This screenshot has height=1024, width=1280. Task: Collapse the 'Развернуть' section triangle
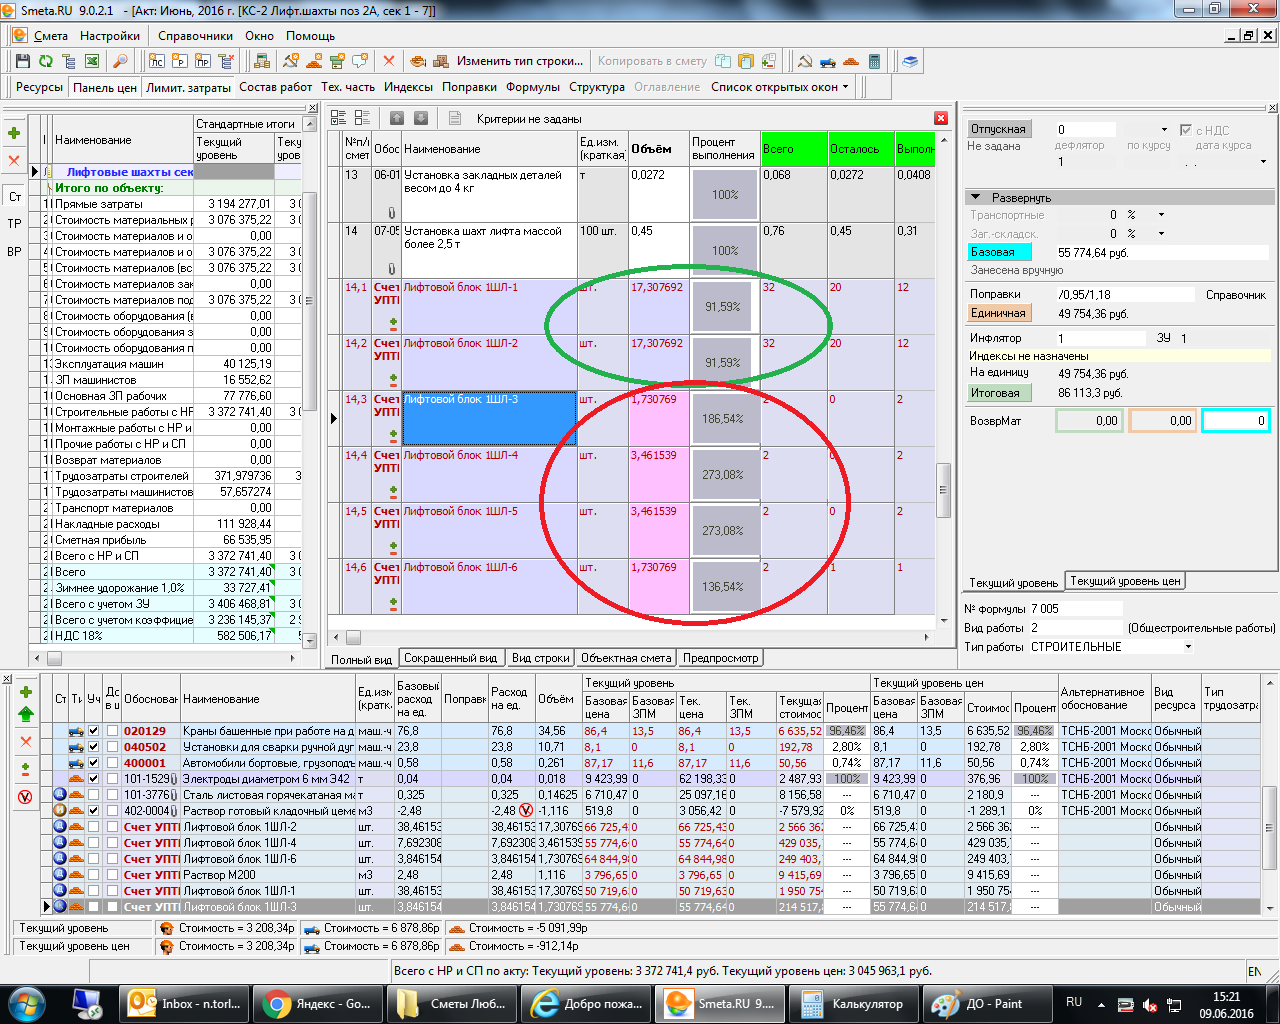(975, 198)
